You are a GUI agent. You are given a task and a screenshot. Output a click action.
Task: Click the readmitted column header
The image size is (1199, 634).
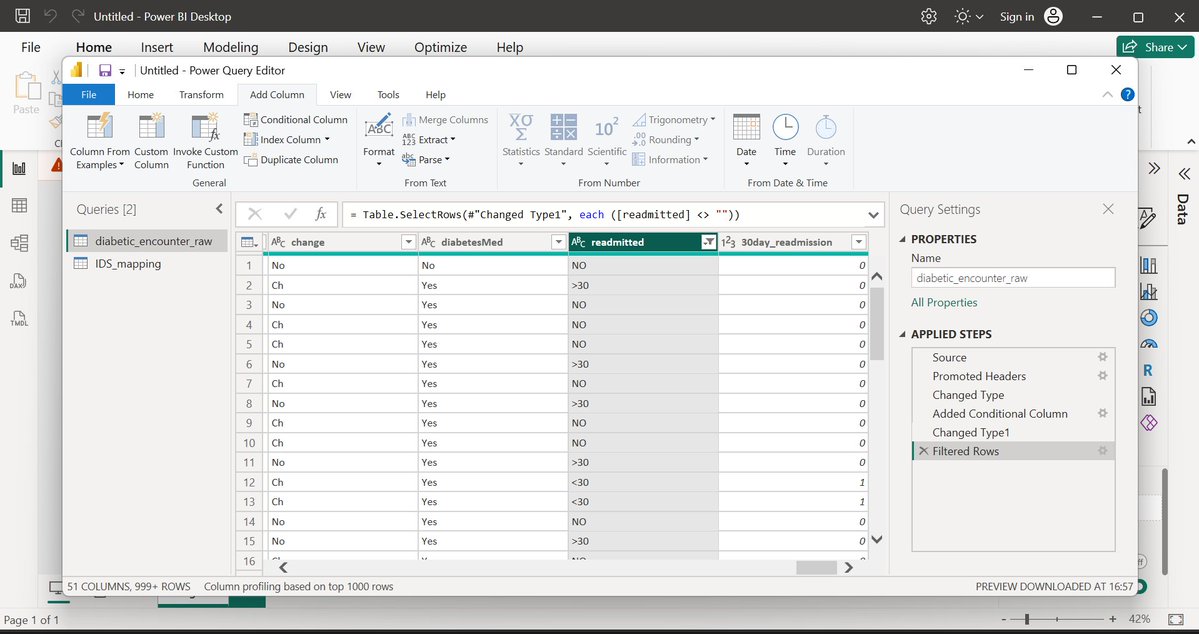633,242
